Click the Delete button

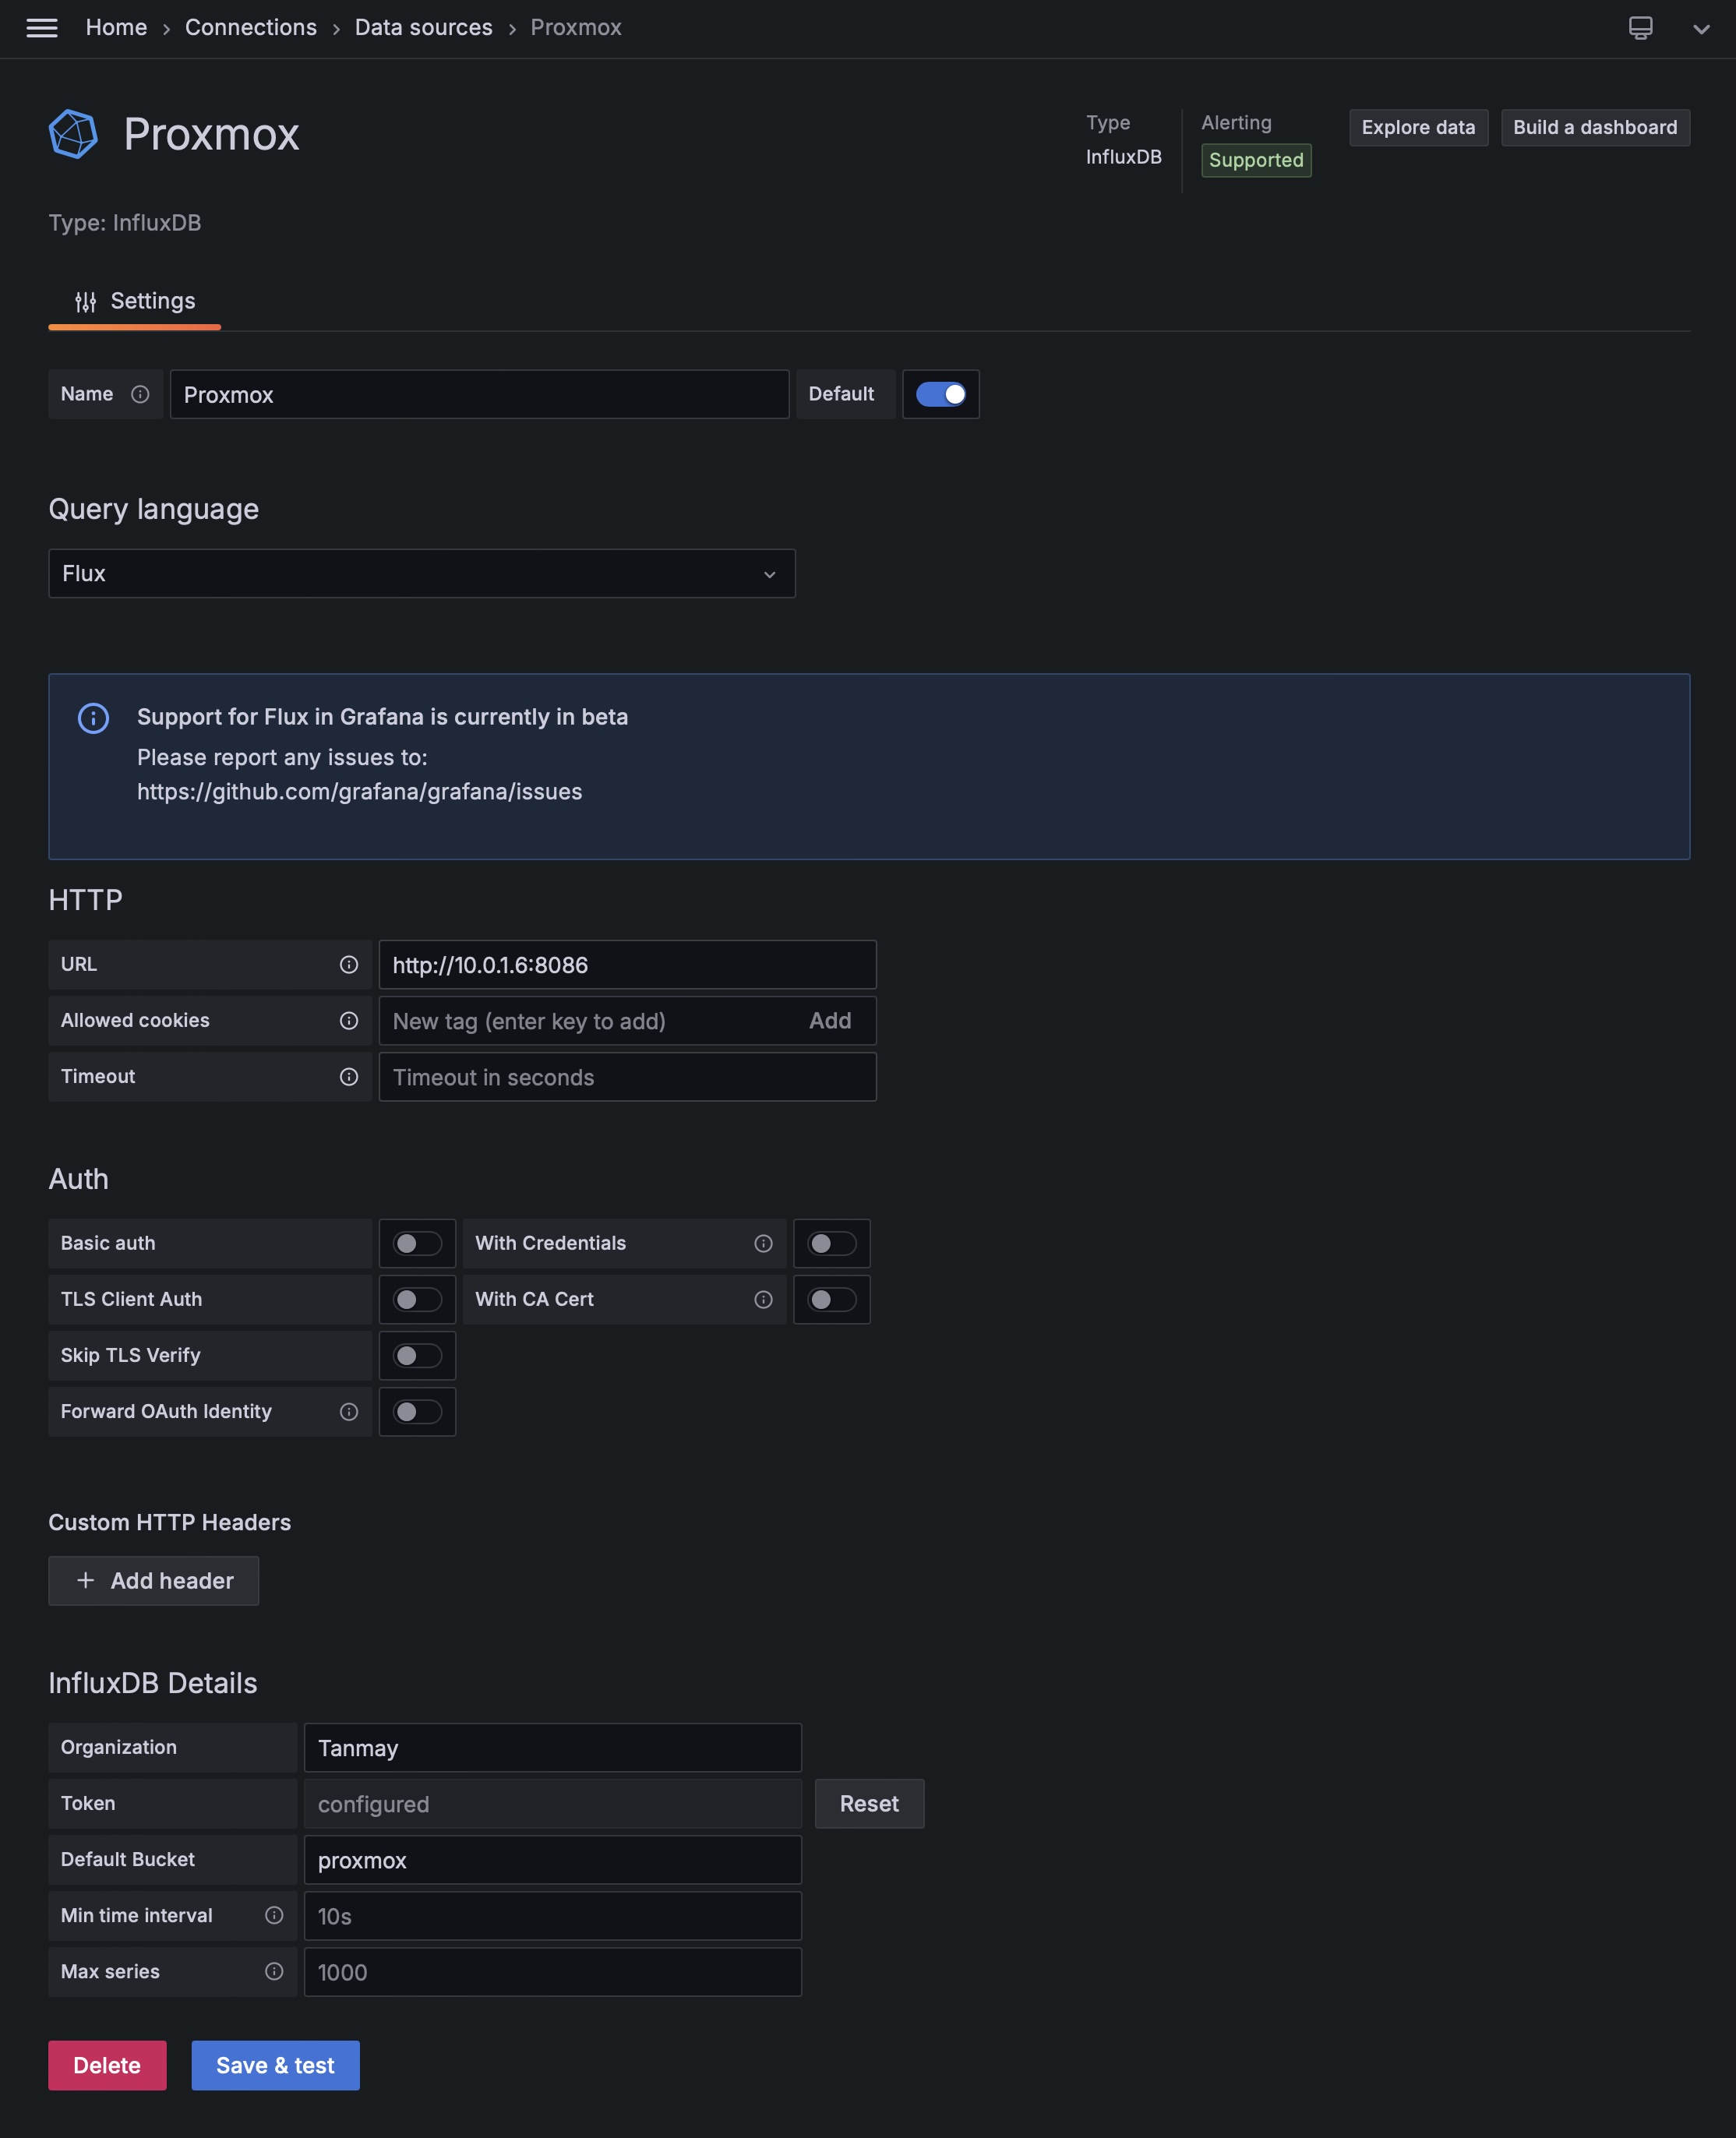coord(107,2065)
